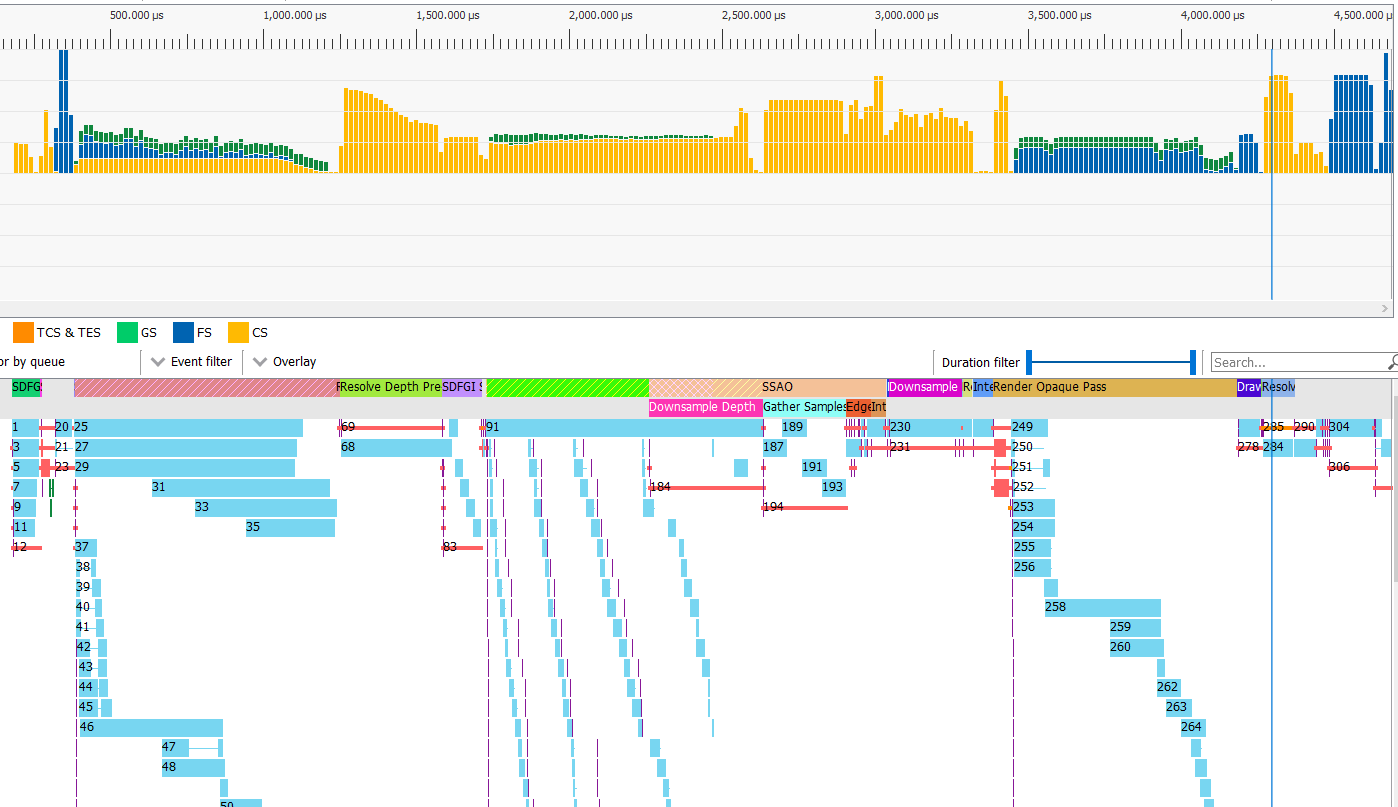Image resolution: width=1398 pixels, height=807 pixels.
Task: Expand the Overlay dropdown
Action: click(285, 362)
